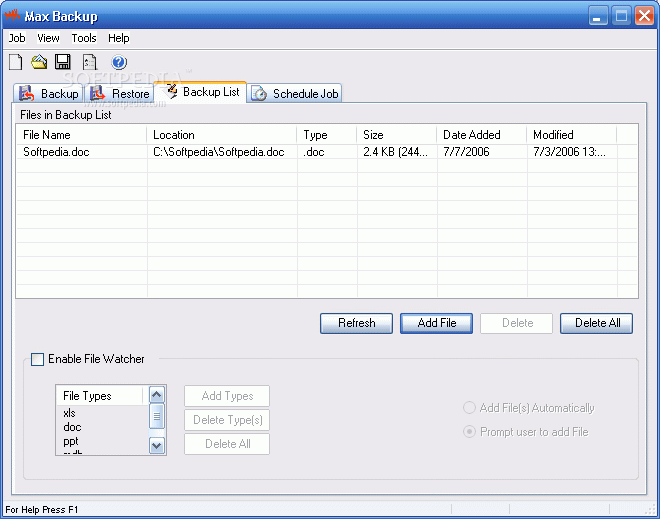Switch to the Restore tab

click(x=120, y=93)
